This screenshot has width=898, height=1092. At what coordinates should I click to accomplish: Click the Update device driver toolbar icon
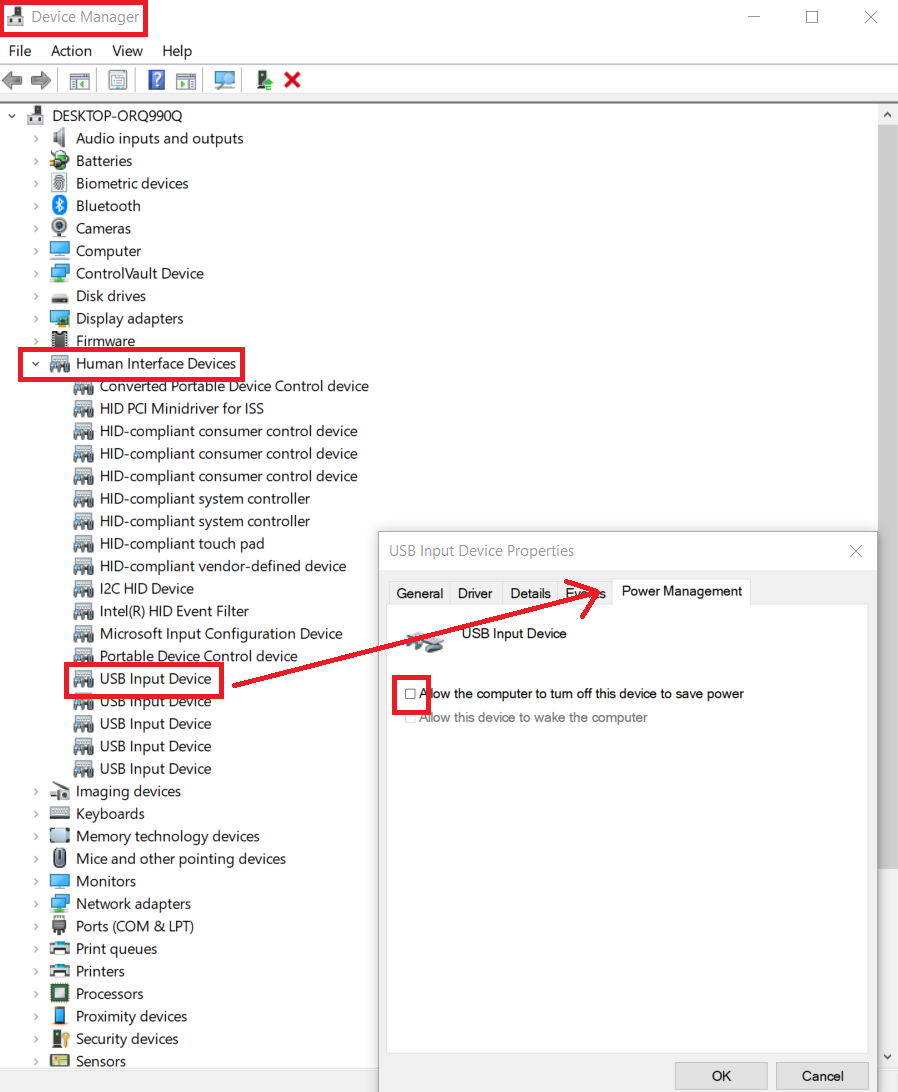click(264, 80)
